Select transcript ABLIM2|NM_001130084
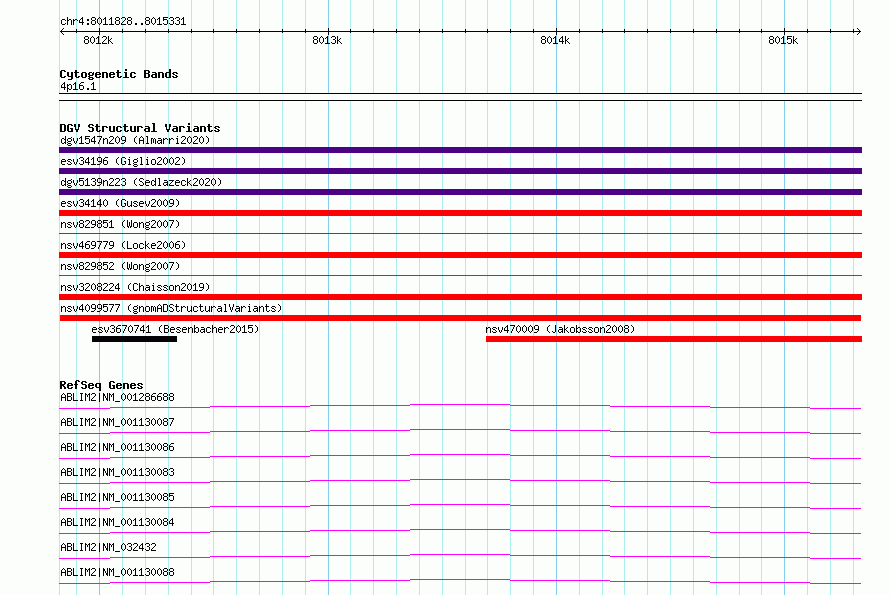The height and width of the screenshot is (595, 890). [x=117, y=522]
